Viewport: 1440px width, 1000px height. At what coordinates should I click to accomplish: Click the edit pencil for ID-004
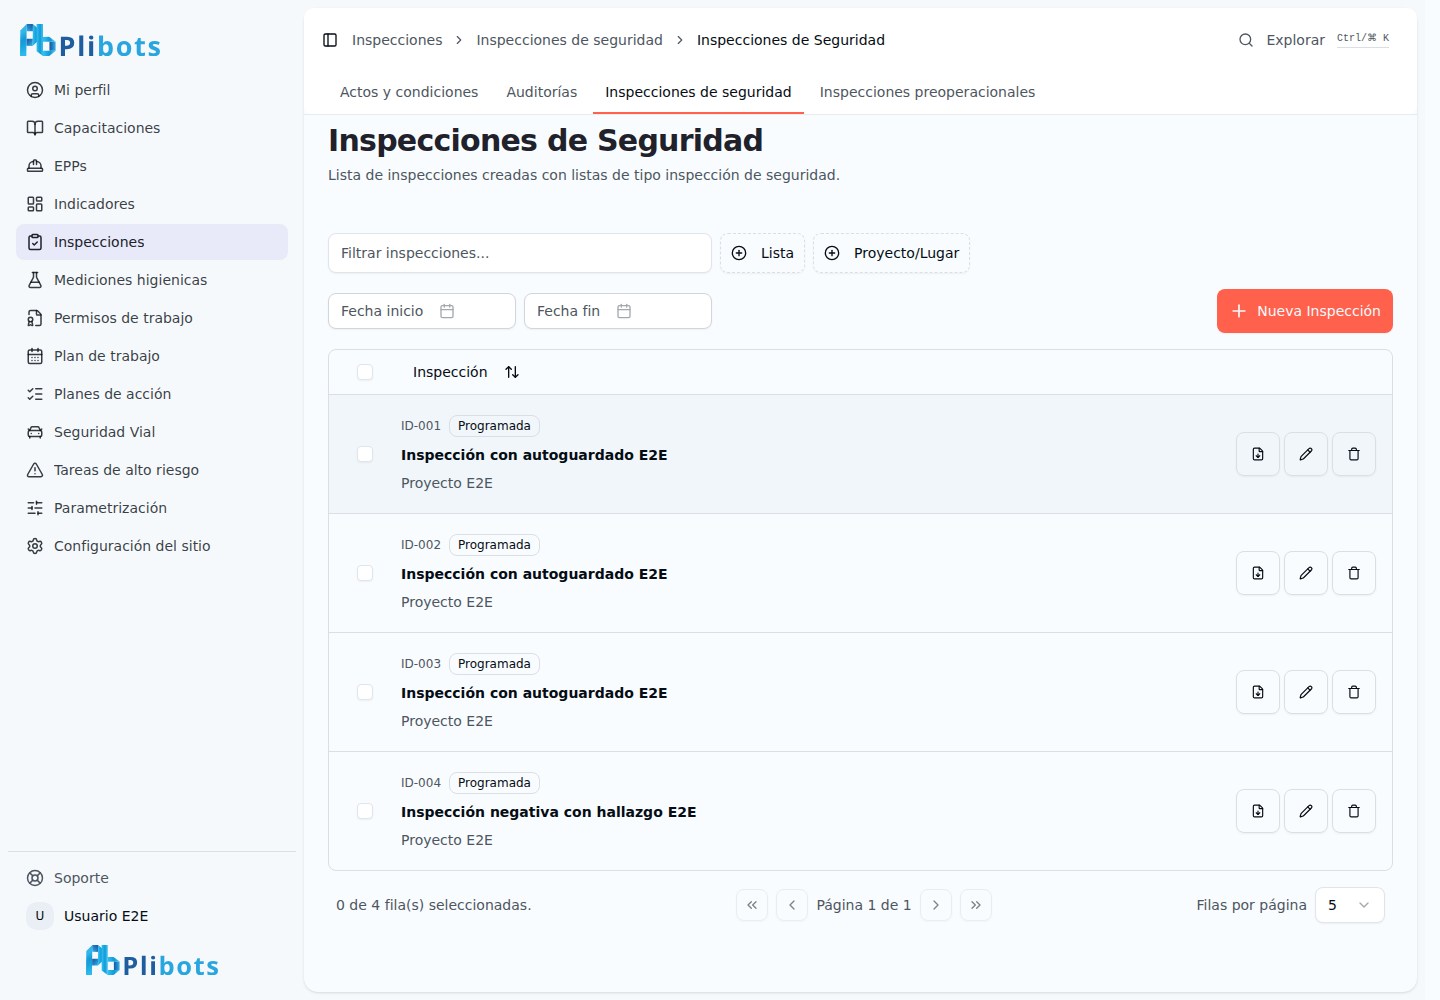coord(1306,811)
